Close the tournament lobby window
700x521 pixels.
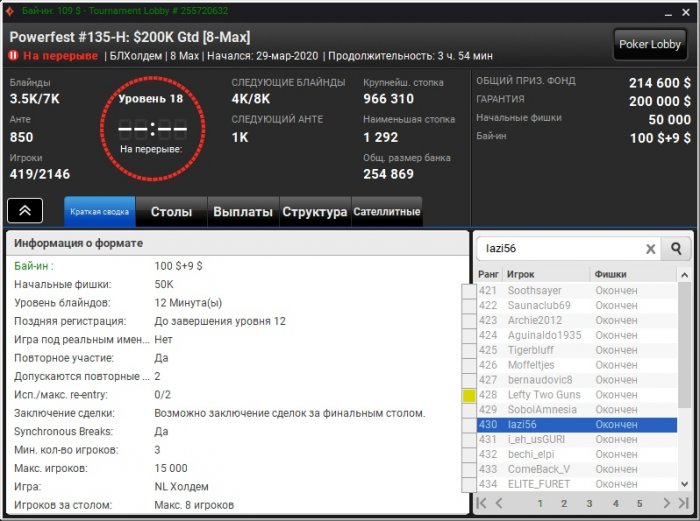pos(686,13)
